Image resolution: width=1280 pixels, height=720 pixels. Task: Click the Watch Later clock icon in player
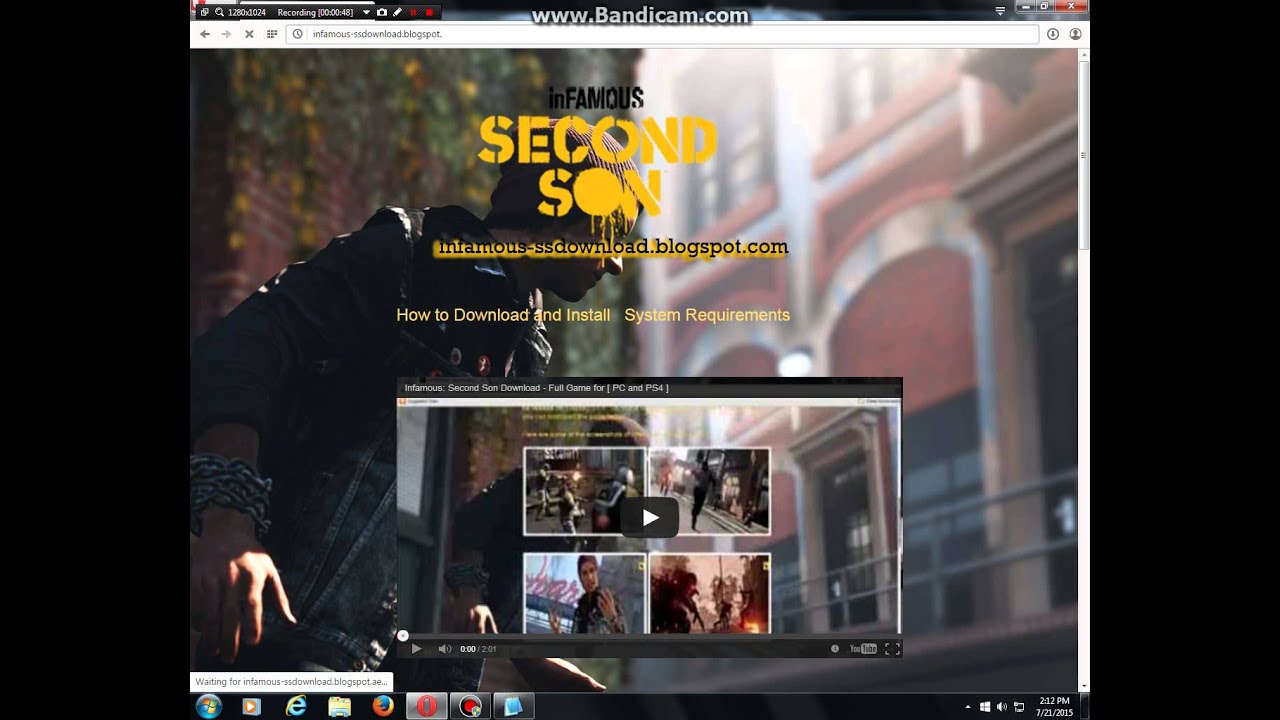pyautogui.click(x=835, y=648)
